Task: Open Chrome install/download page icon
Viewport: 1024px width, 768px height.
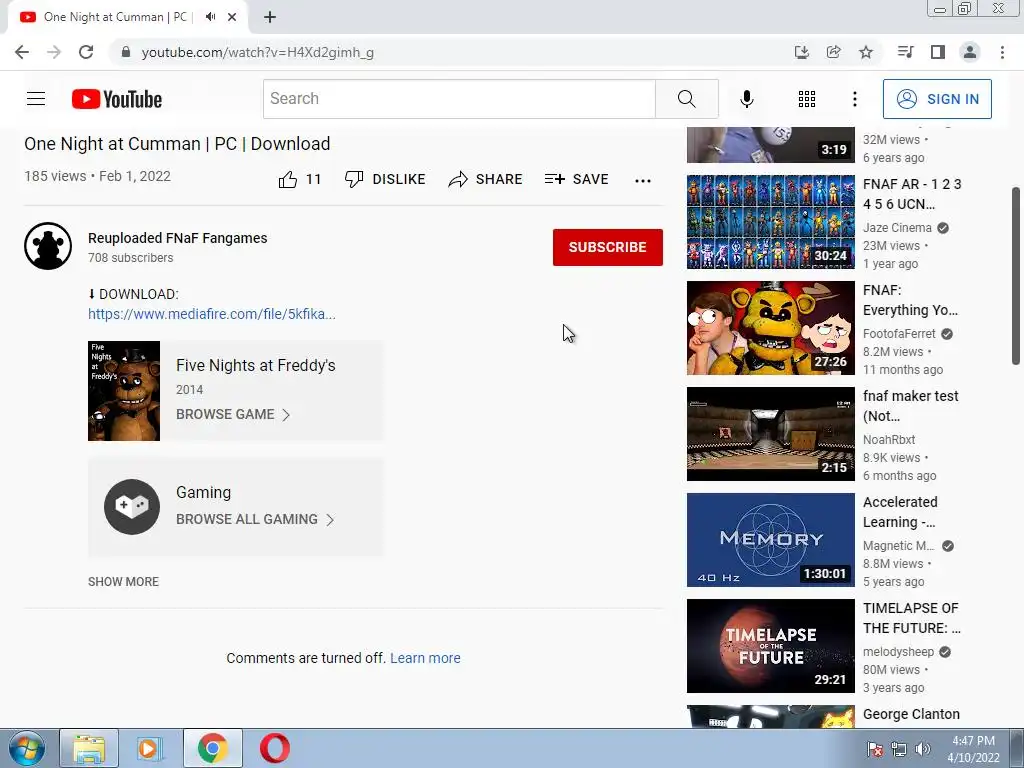Action: pos(801,52)
